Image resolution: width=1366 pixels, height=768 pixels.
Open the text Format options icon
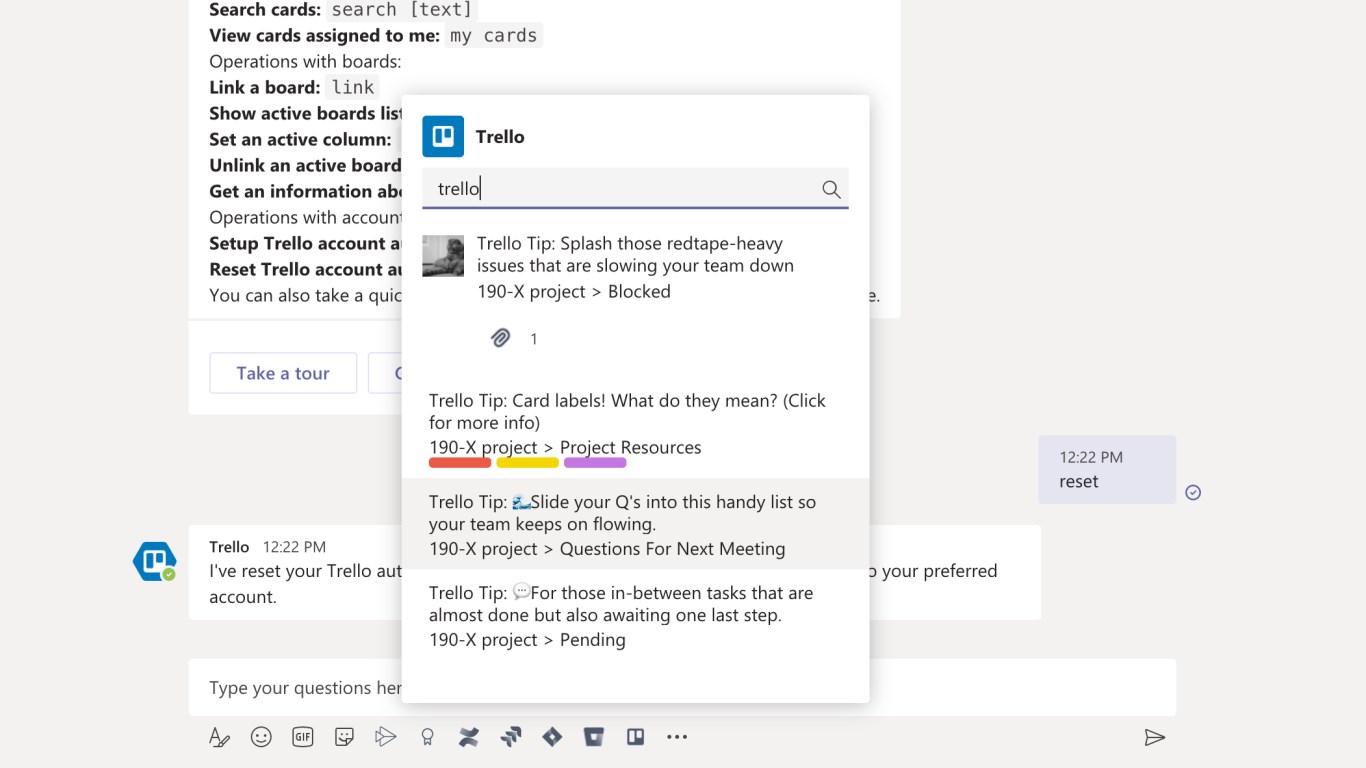[x=219, y=738]
